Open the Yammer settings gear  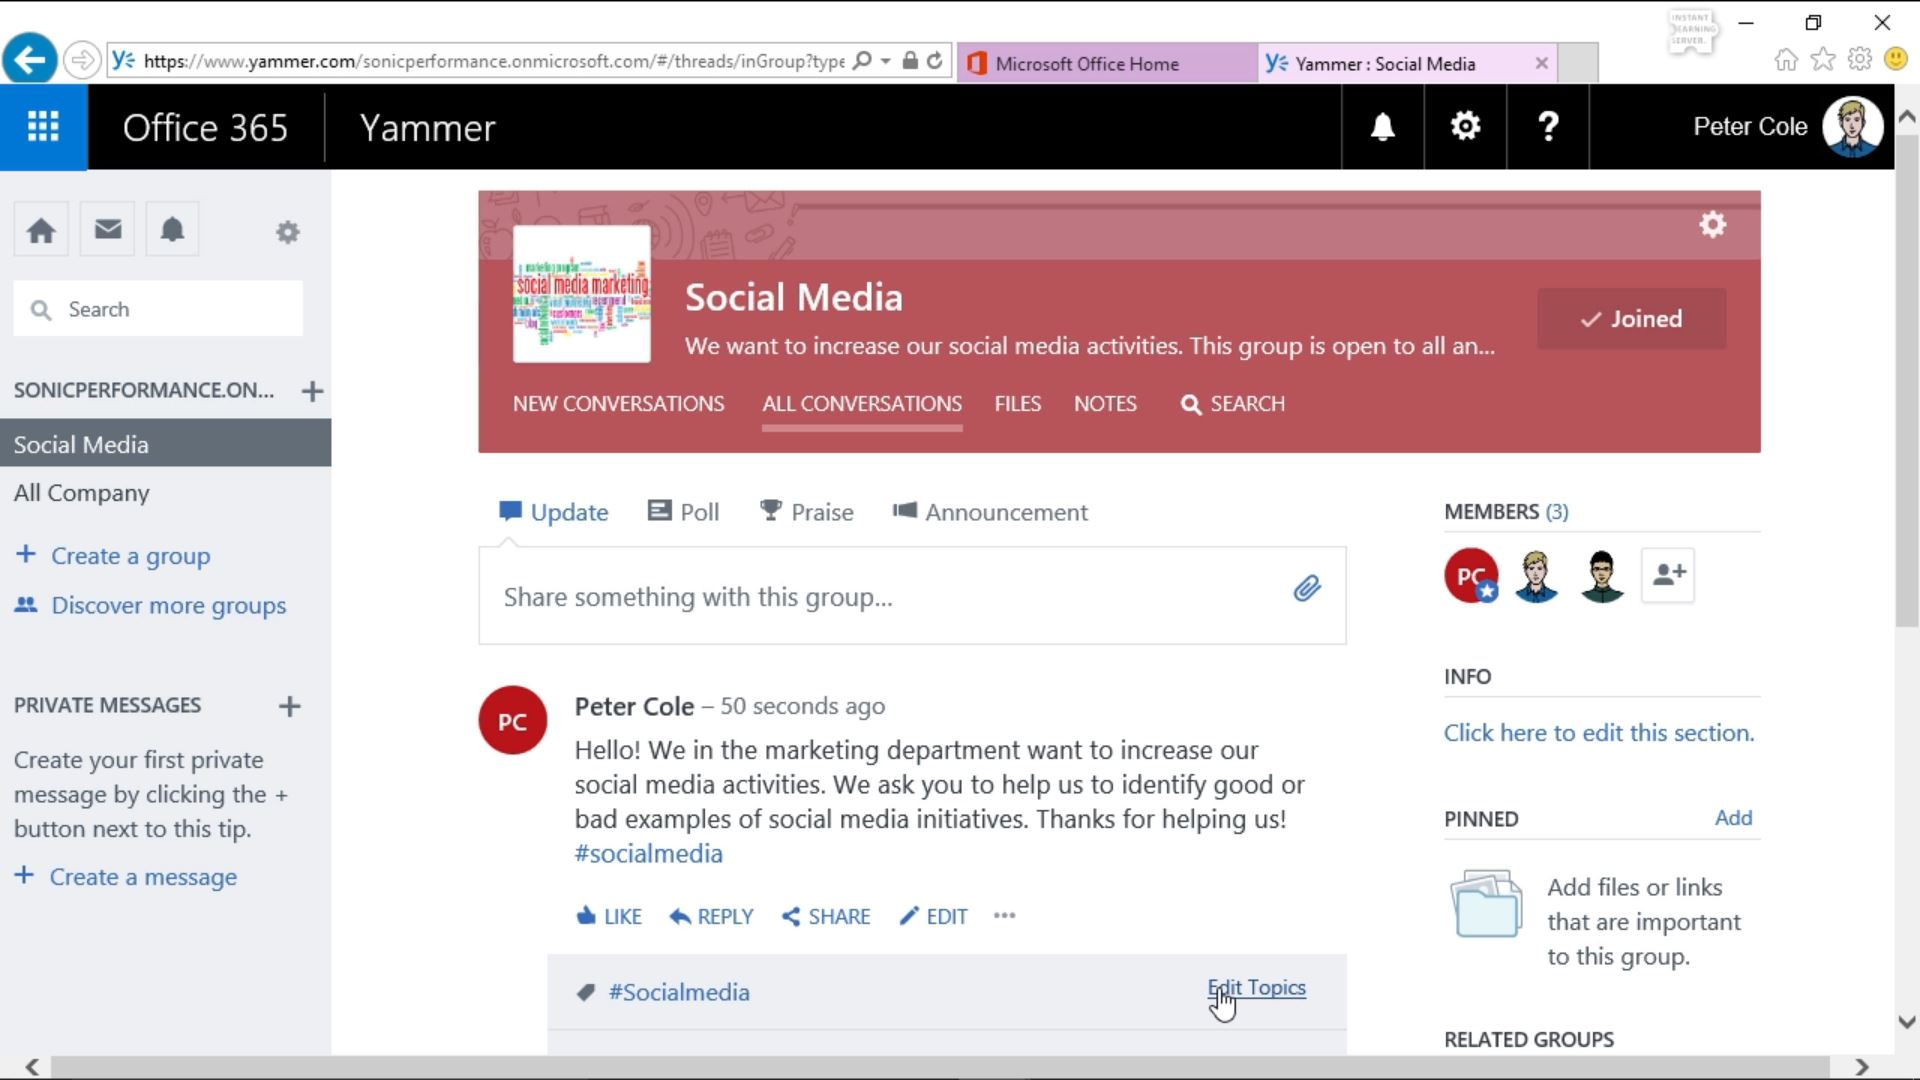click(1464, 127)
